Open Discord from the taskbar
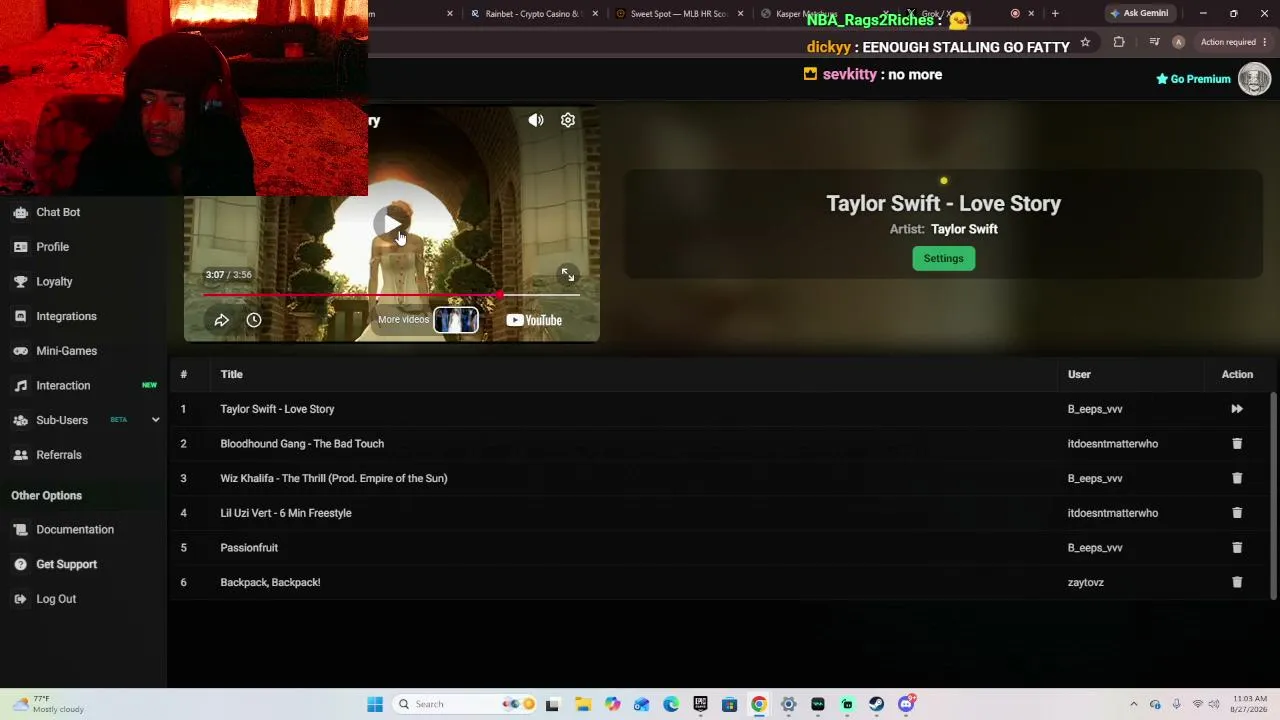Viewport: 1280px width, 720px height. [x=906, y=704]
